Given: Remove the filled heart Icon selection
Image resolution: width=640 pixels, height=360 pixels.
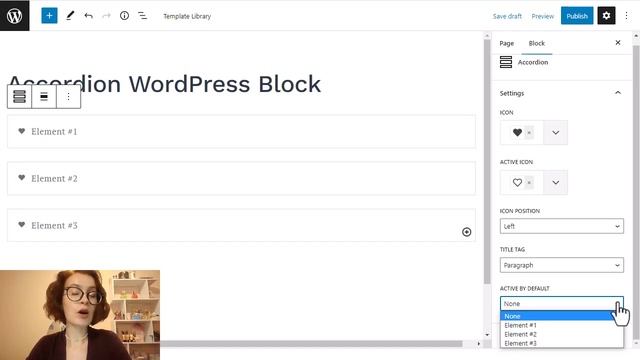Looking at the screenshot, I should point(529,133).
